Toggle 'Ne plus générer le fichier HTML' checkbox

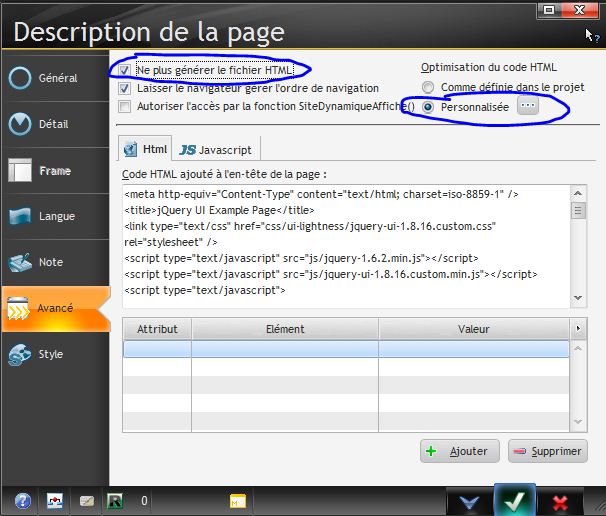[124, 71]
